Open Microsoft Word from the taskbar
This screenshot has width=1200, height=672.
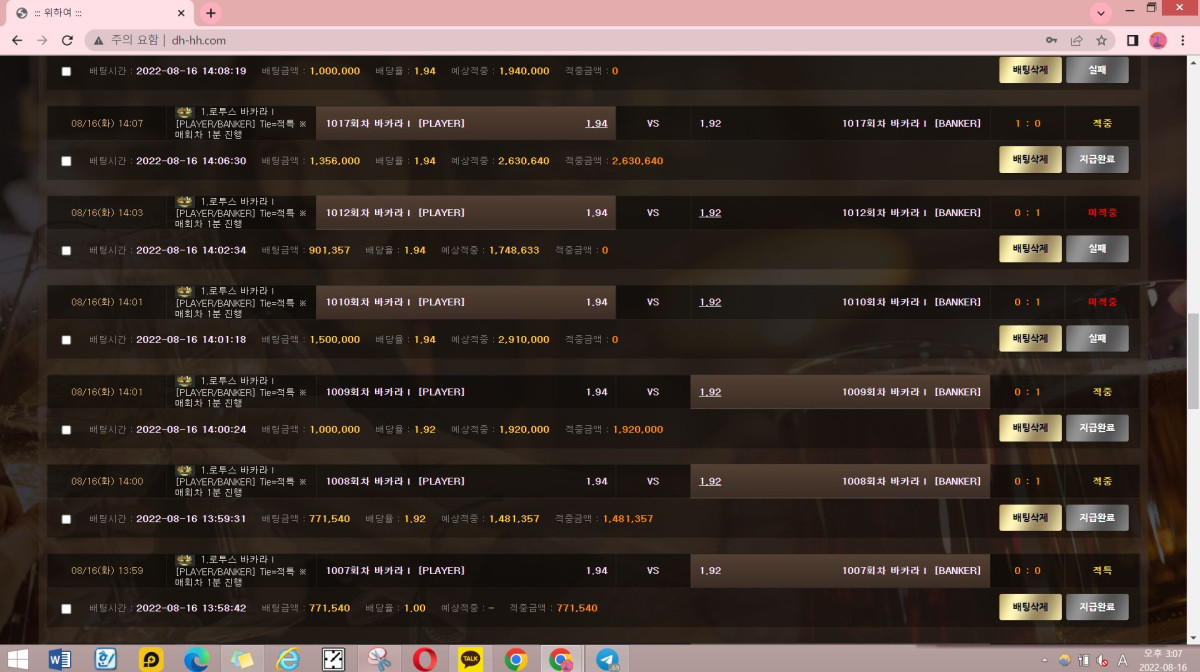coord(60,659)
